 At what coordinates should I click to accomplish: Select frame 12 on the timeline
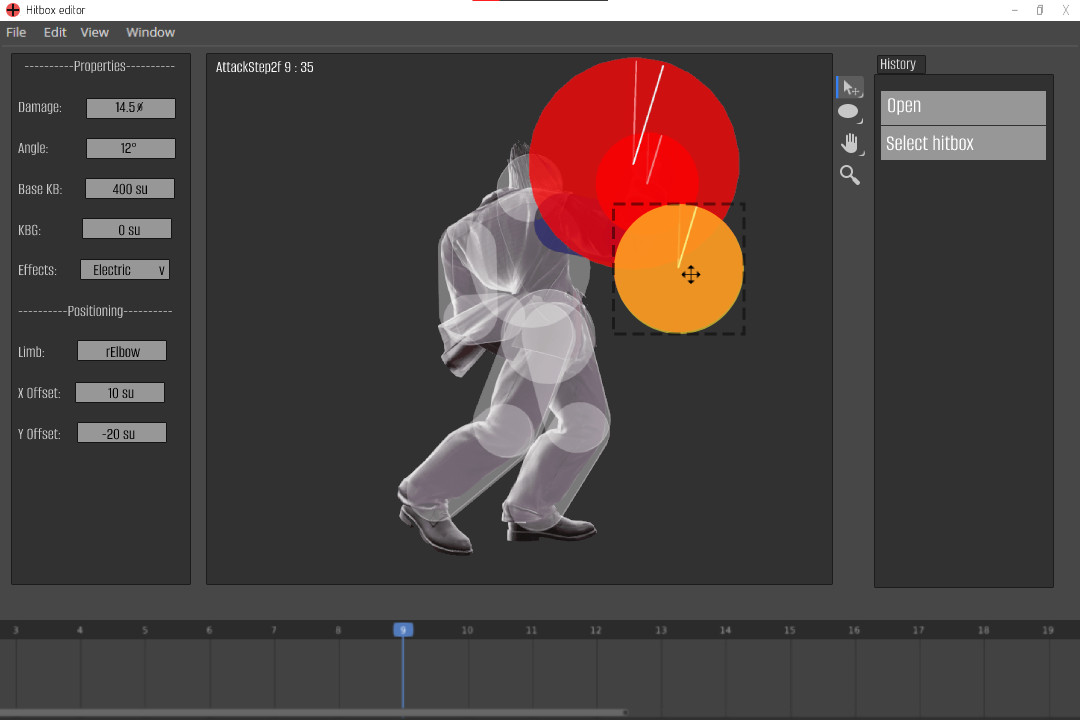pyautogui.click(x=595, y=630)
